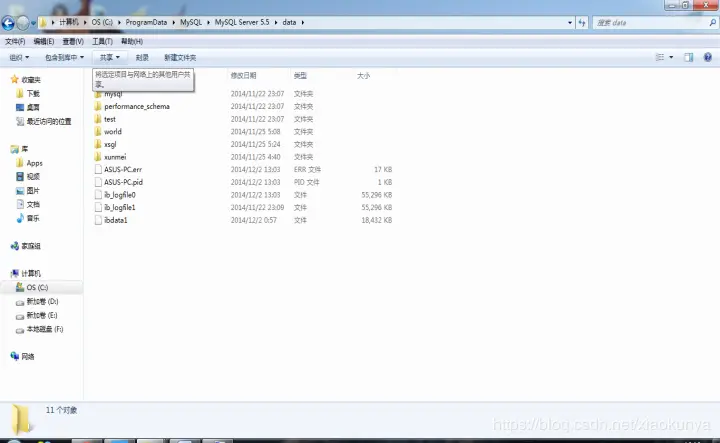
Task: Open the 文件(F) menu
Action: [x=15, y=41]
